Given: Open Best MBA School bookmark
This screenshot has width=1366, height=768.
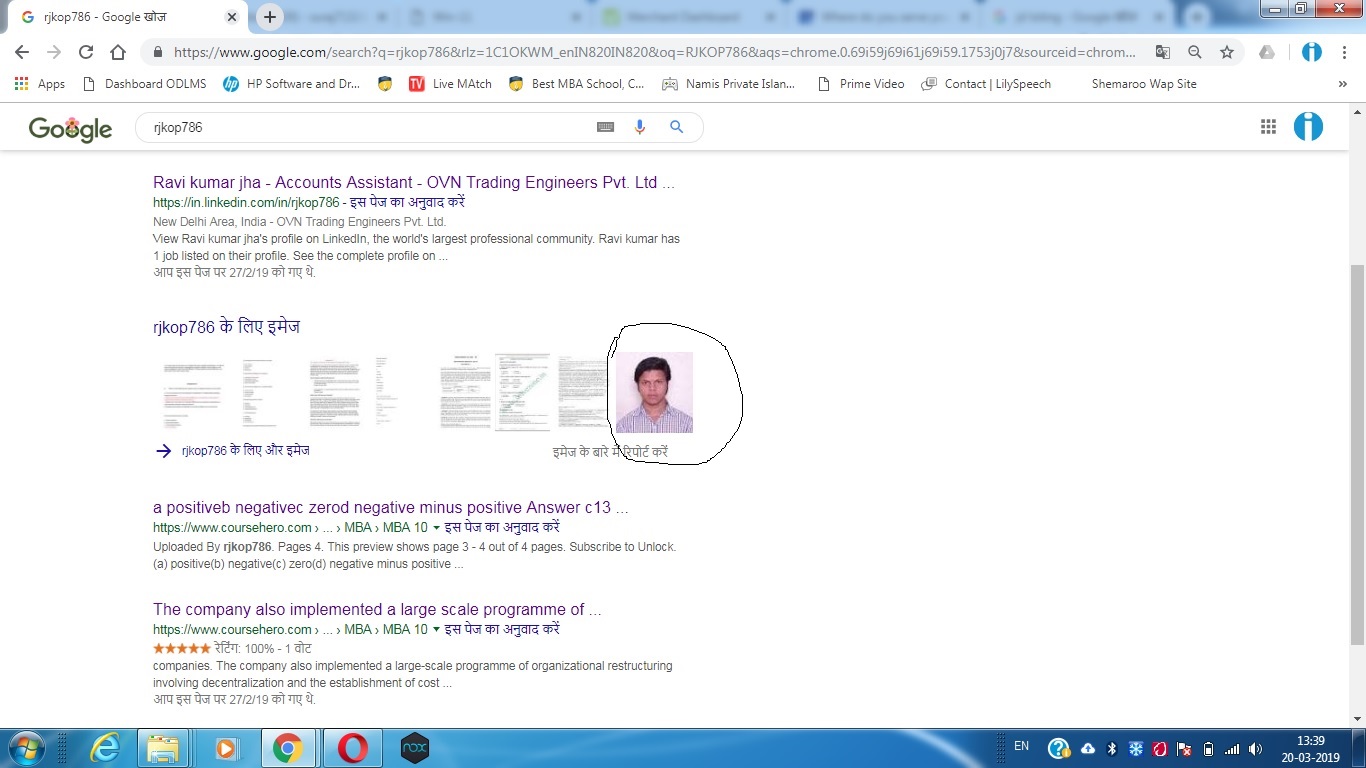Looking at the screenshot, I should (576, 84).
